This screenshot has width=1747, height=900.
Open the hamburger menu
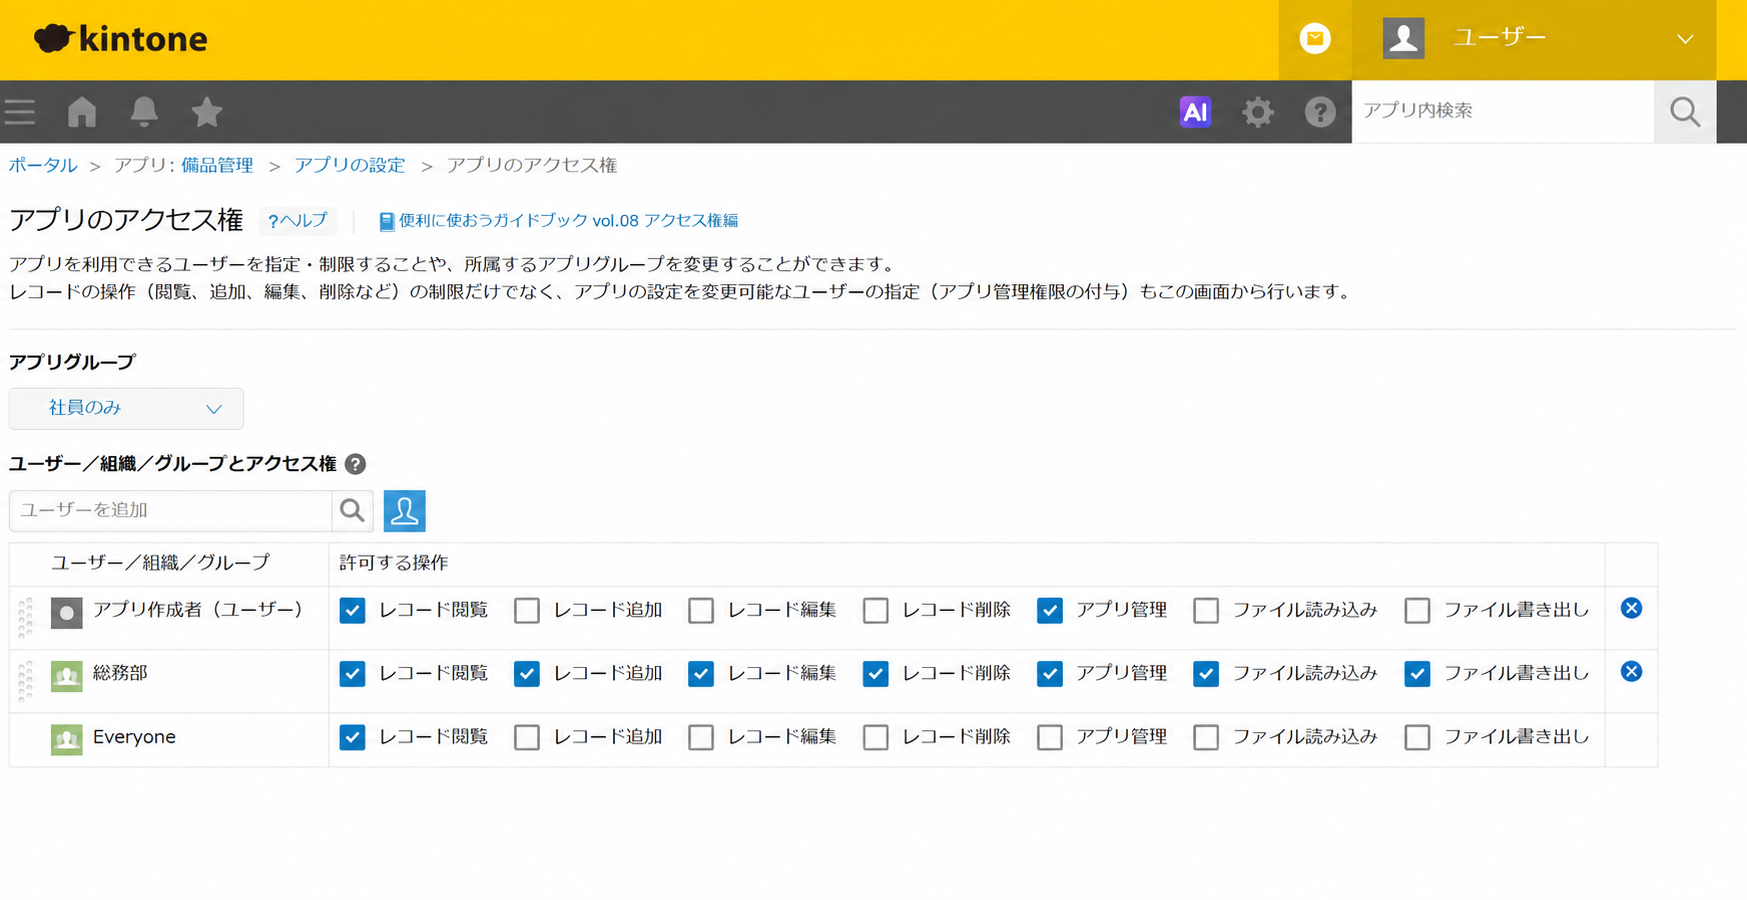pos(20,112)
